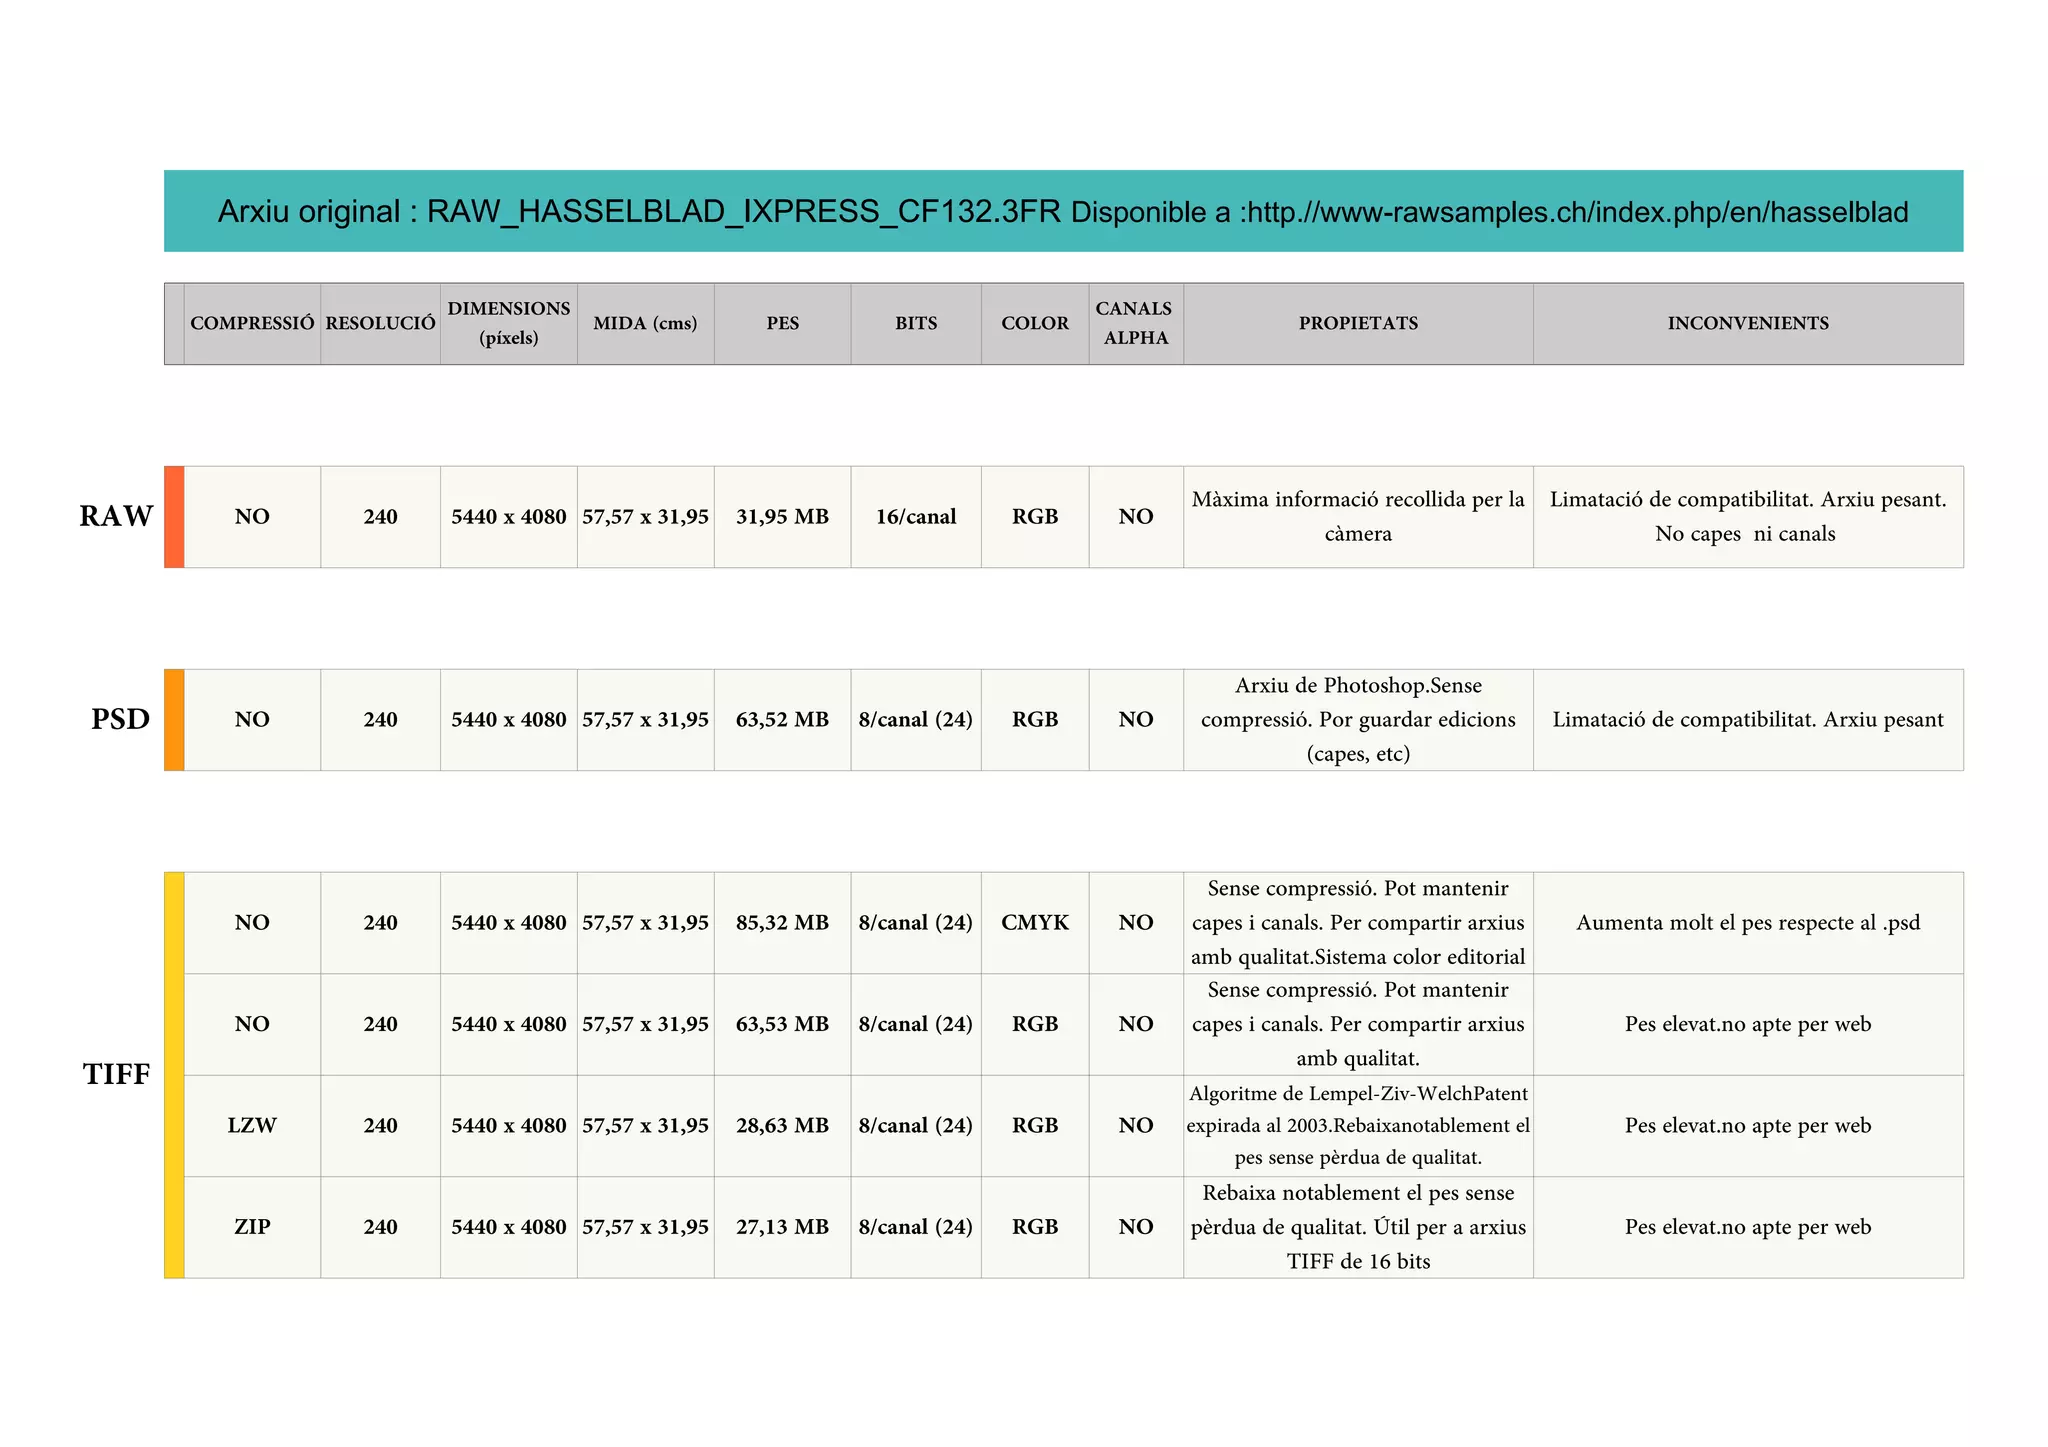The image size is (2048, 1447).
Task: Click the COMPRESSIÓ column header
Action: 252,323
